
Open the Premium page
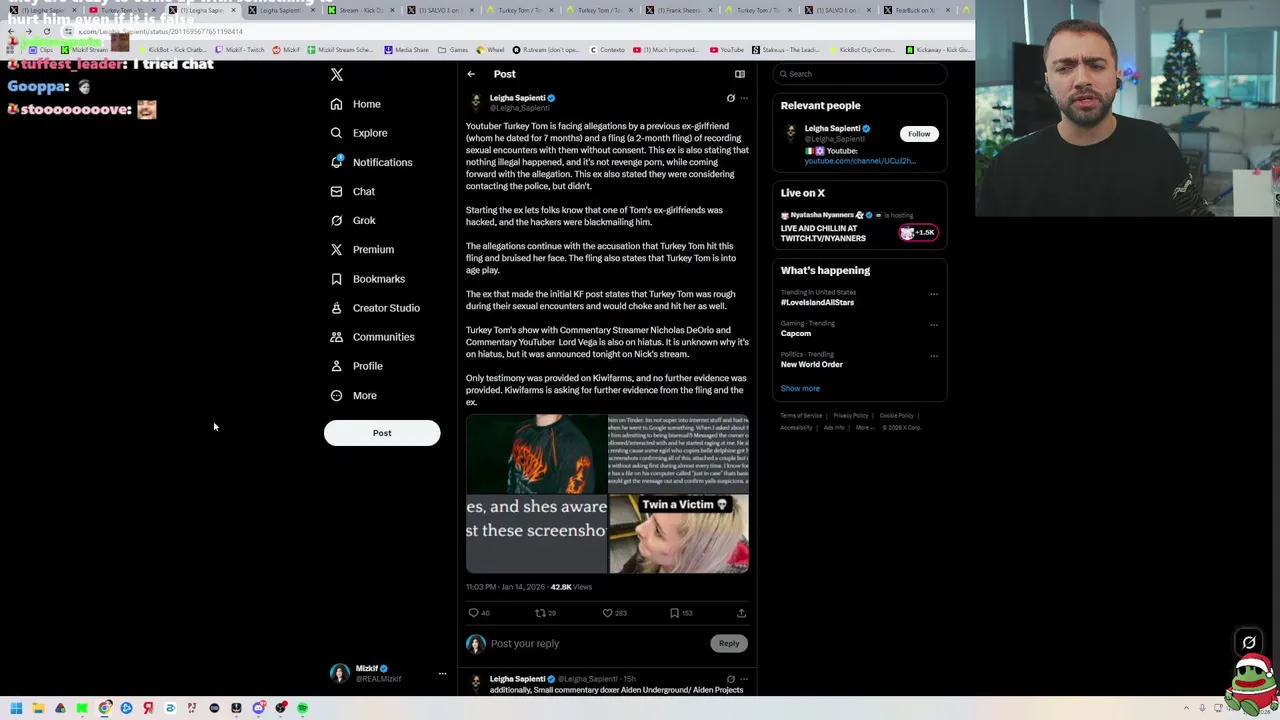pyautogui.click(x=362, y=249)
